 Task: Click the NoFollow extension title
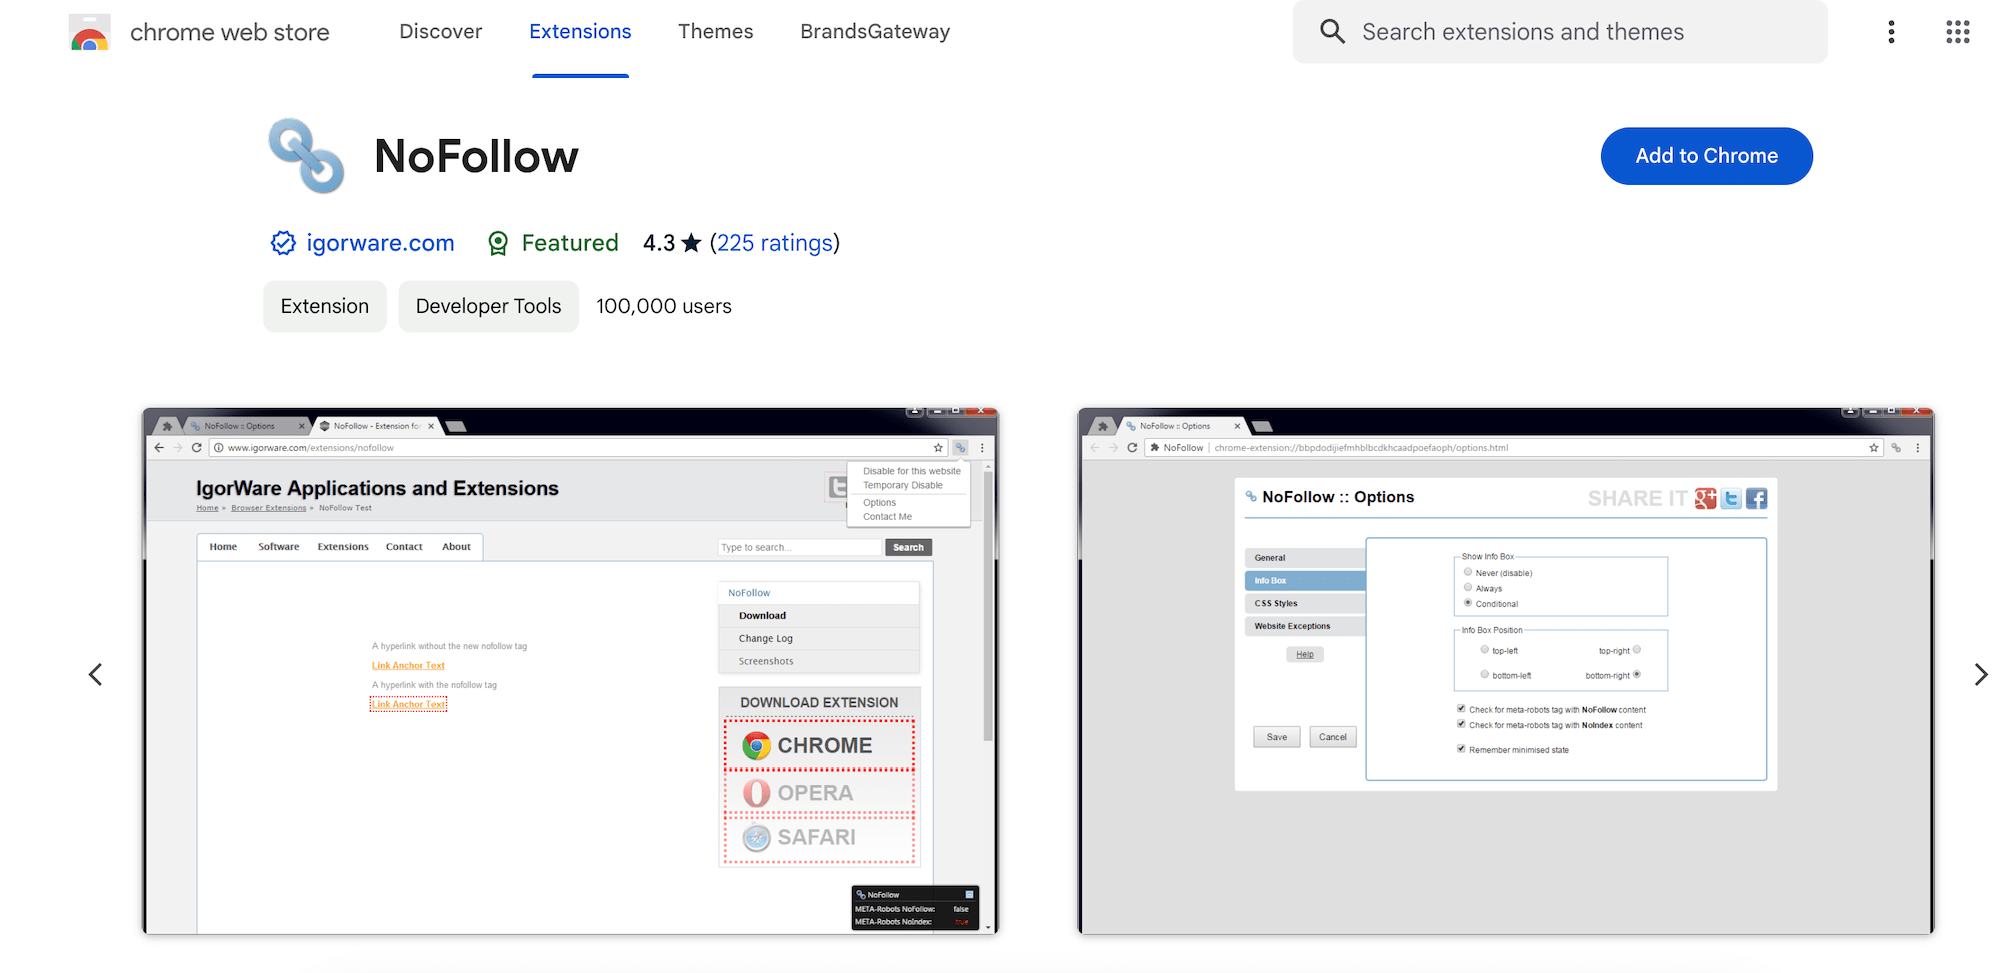(x=476, y=156)
